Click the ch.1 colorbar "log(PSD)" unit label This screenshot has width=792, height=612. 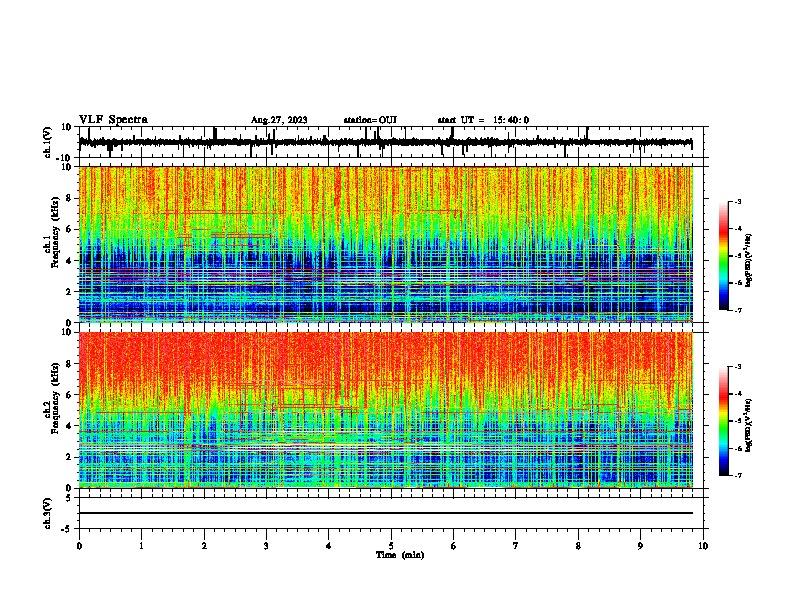(748, 261)
